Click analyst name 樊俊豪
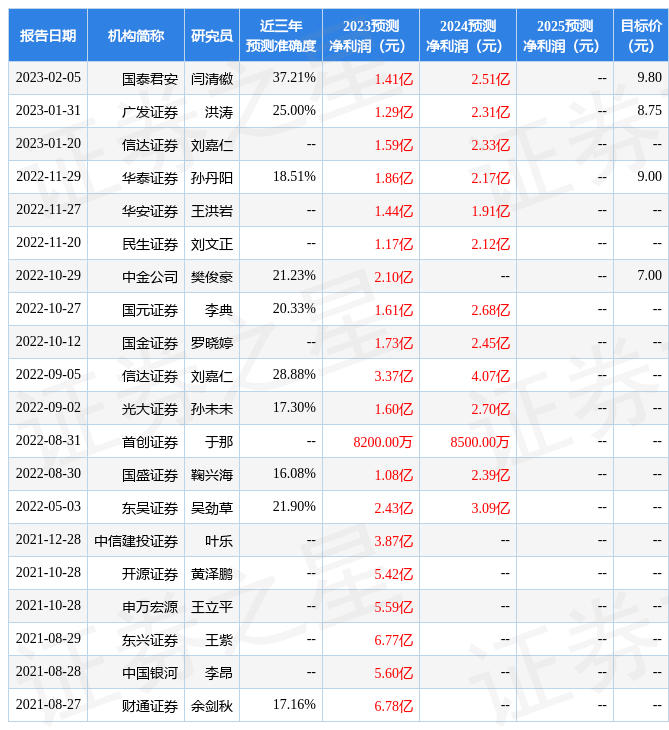 pos(212,276)
